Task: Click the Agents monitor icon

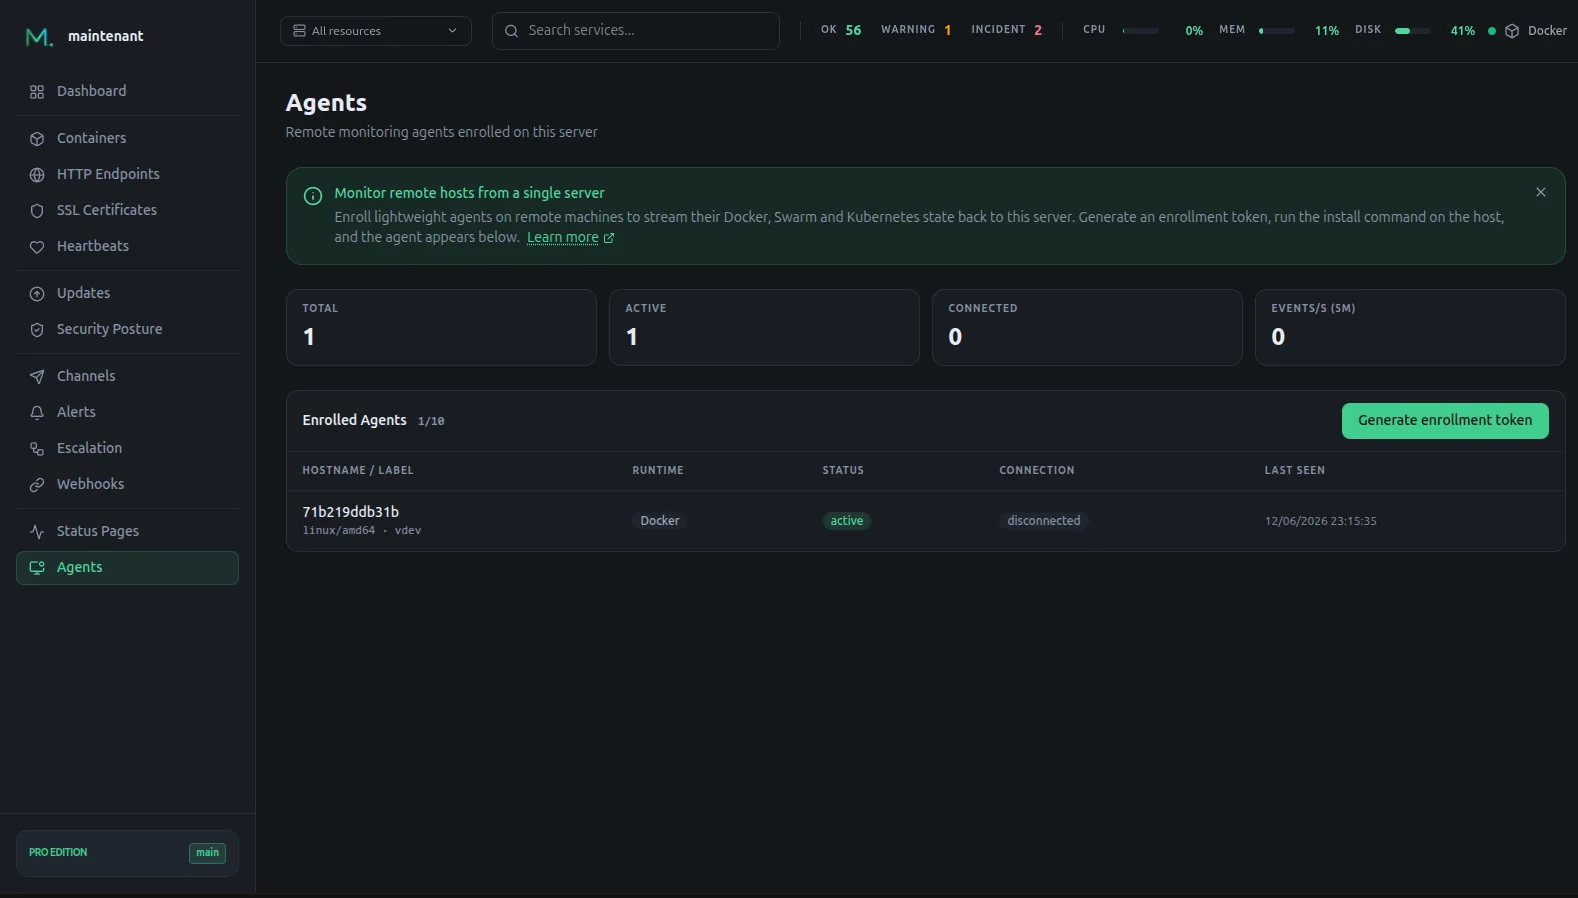Action: point(37,568)
